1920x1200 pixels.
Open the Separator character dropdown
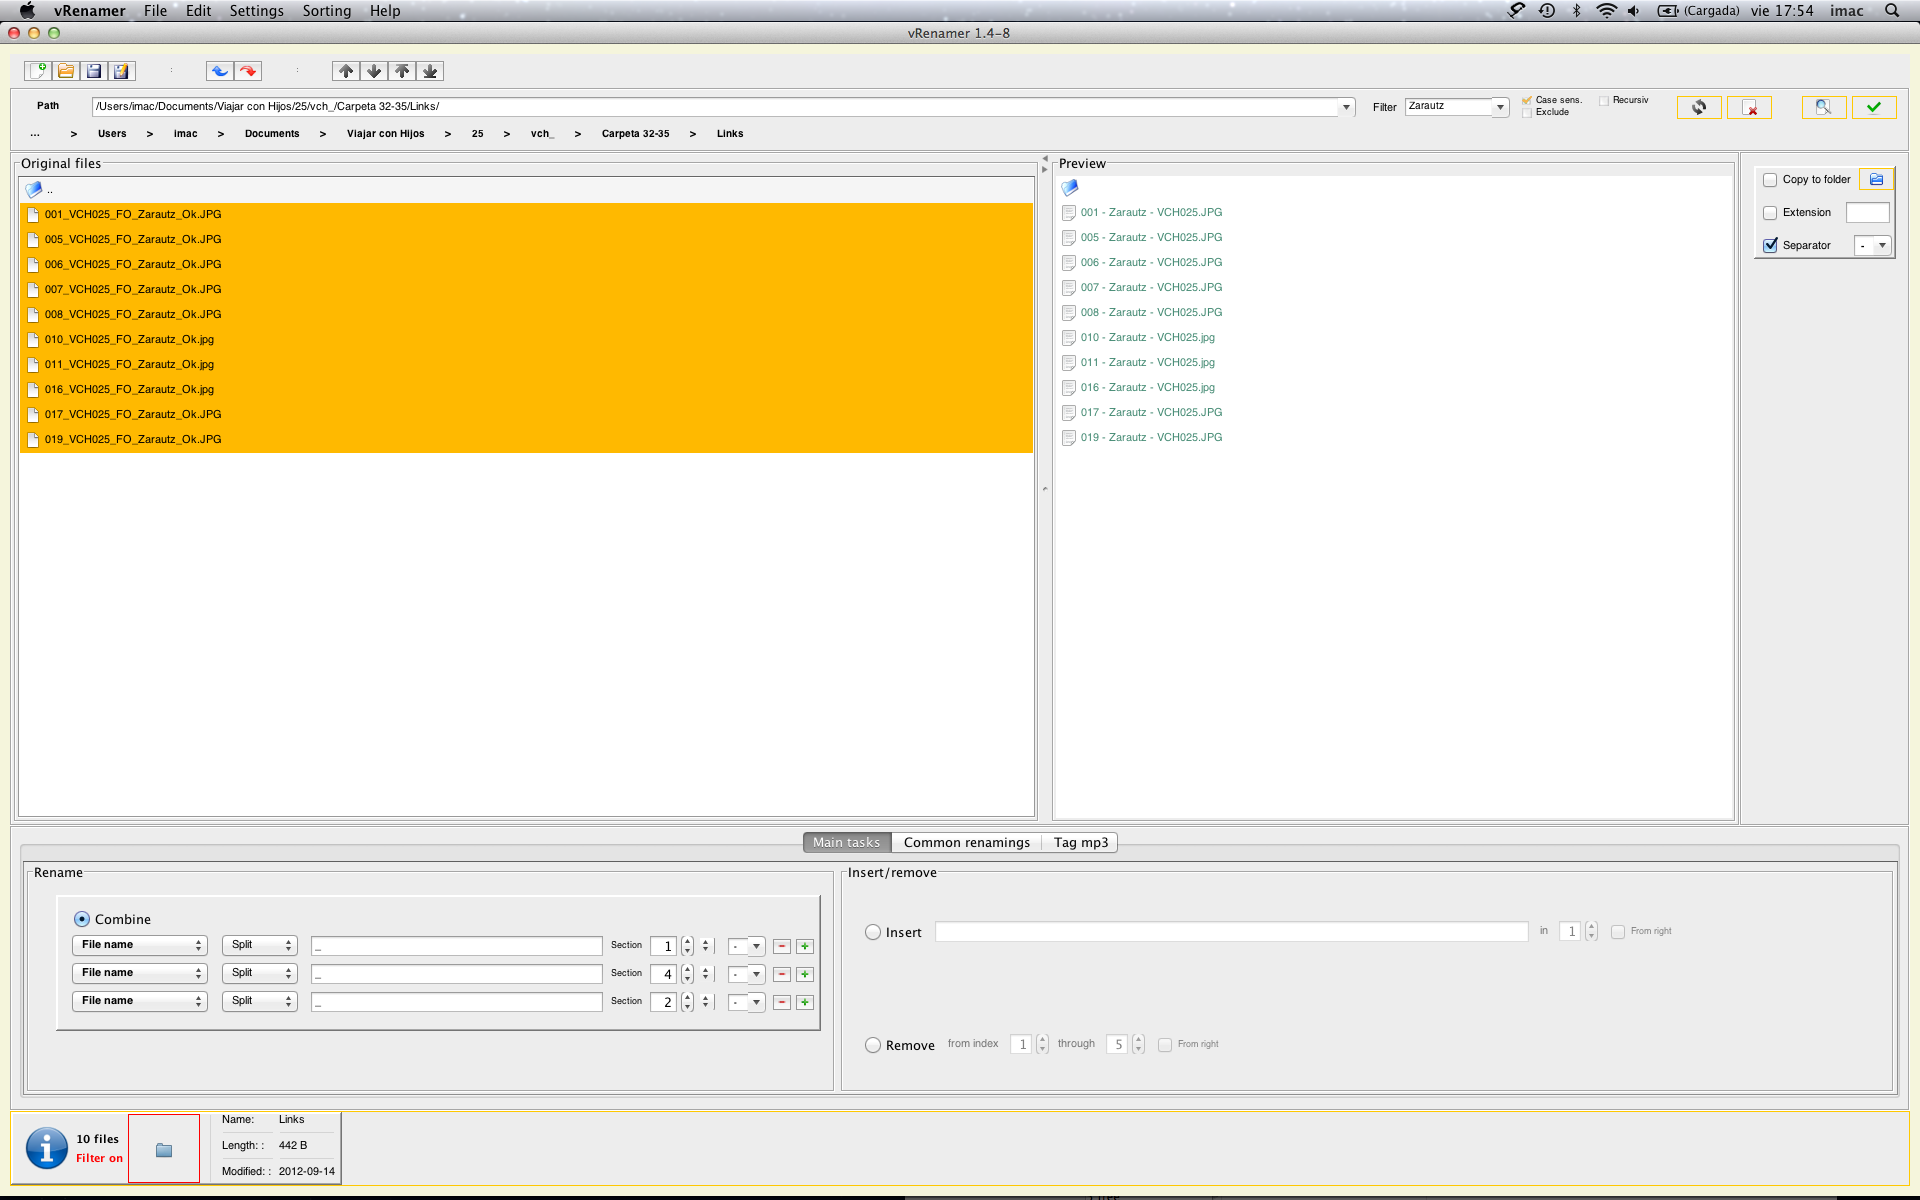click(x=1881, y=245)
